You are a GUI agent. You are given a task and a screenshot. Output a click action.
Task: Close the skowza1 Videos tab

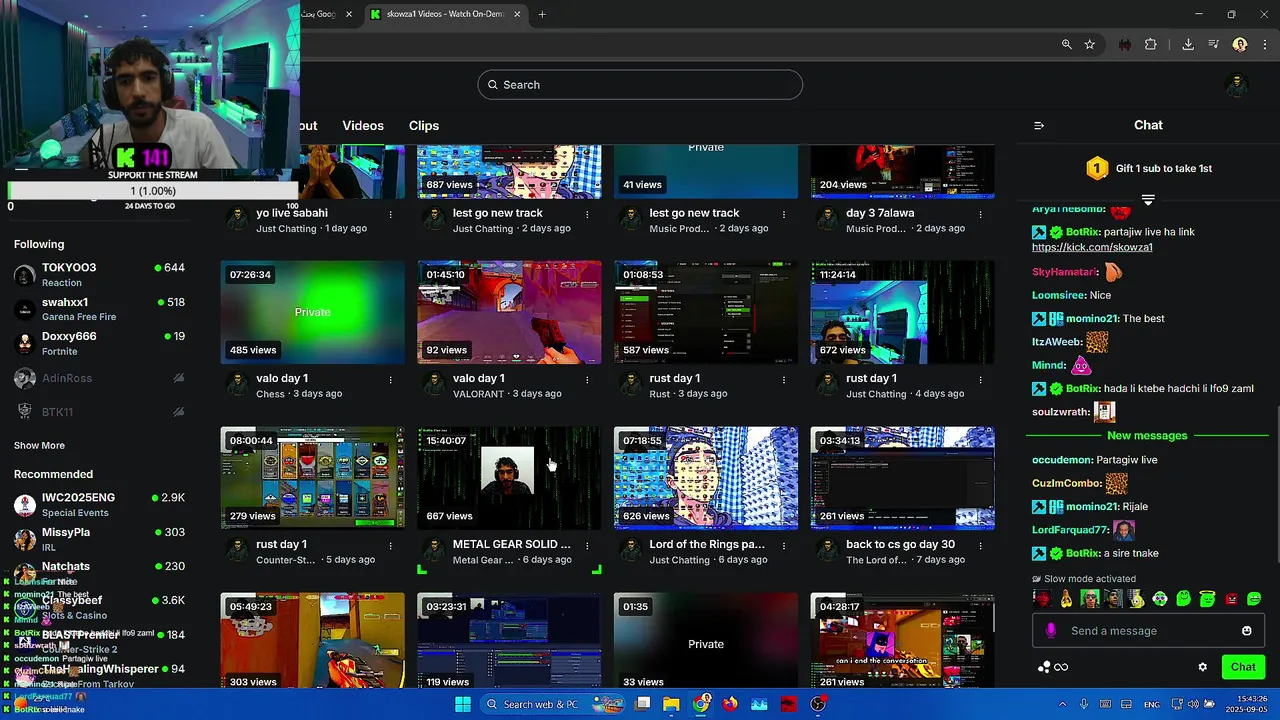[518, 14]
